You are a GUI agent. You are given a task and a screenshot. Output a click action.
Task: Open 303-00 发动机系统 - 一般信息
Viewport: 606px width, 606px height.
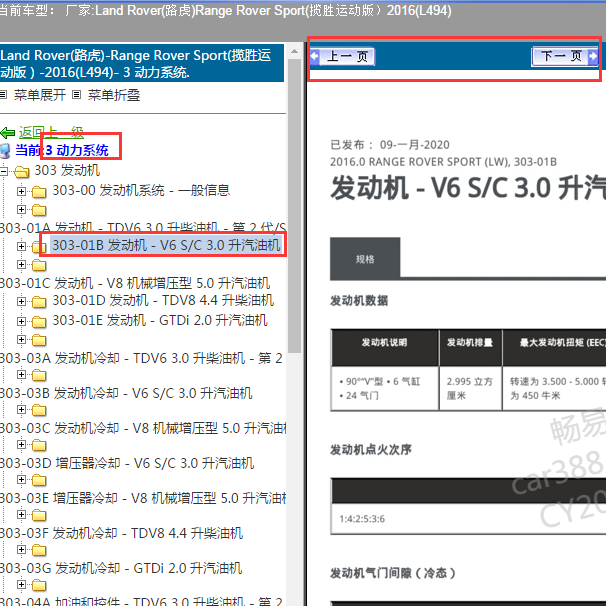[141, 190]
